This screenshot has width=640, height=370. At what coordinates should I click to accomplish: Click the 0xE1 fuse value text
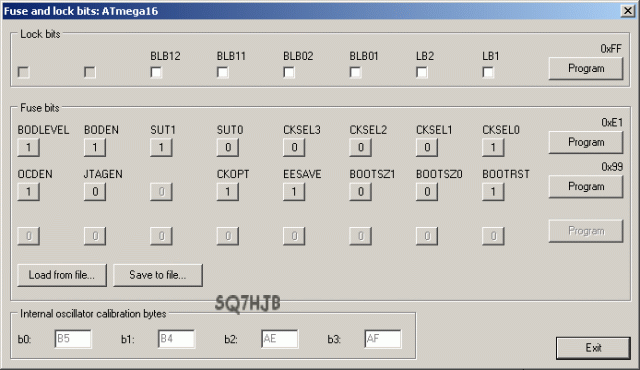click(612, 122)
